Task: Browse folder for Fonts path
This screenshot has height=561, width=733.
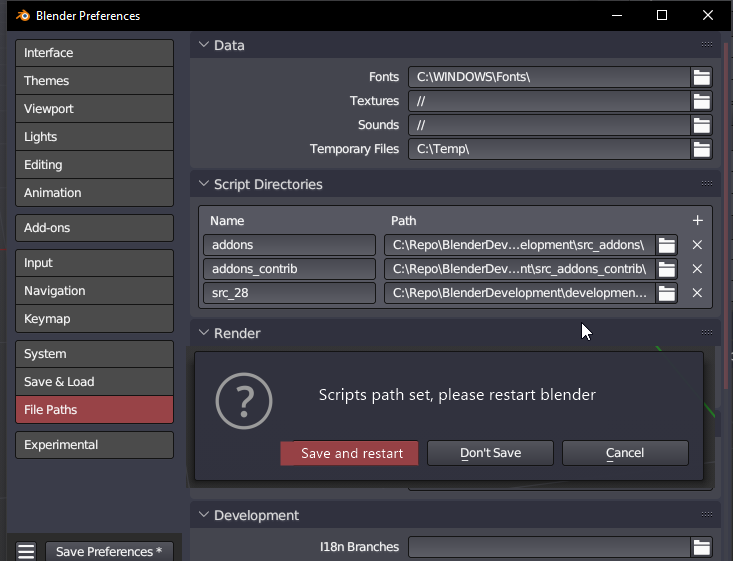Action: (701, 77)
